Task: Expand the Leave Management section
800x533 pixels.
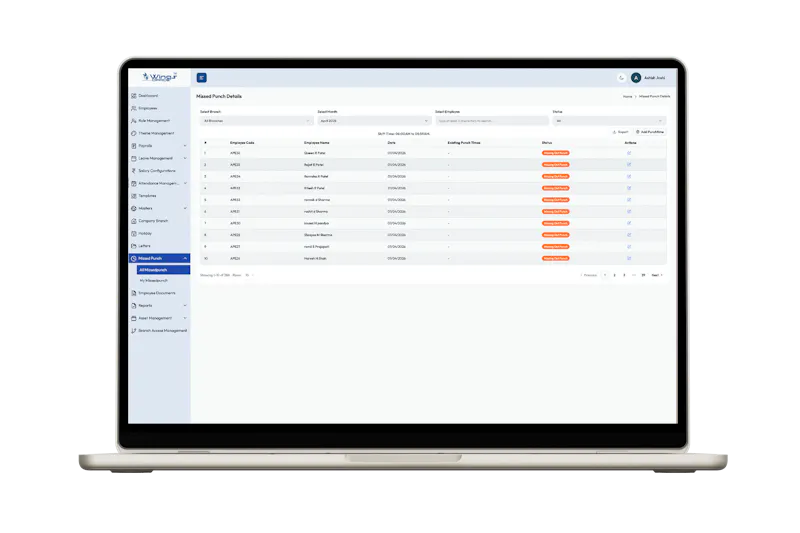Action: pos(160,158)
